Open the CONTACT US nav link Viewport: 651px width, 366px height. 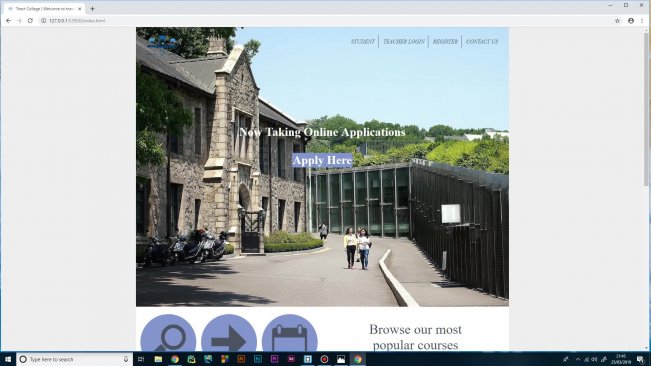(482, 41)
